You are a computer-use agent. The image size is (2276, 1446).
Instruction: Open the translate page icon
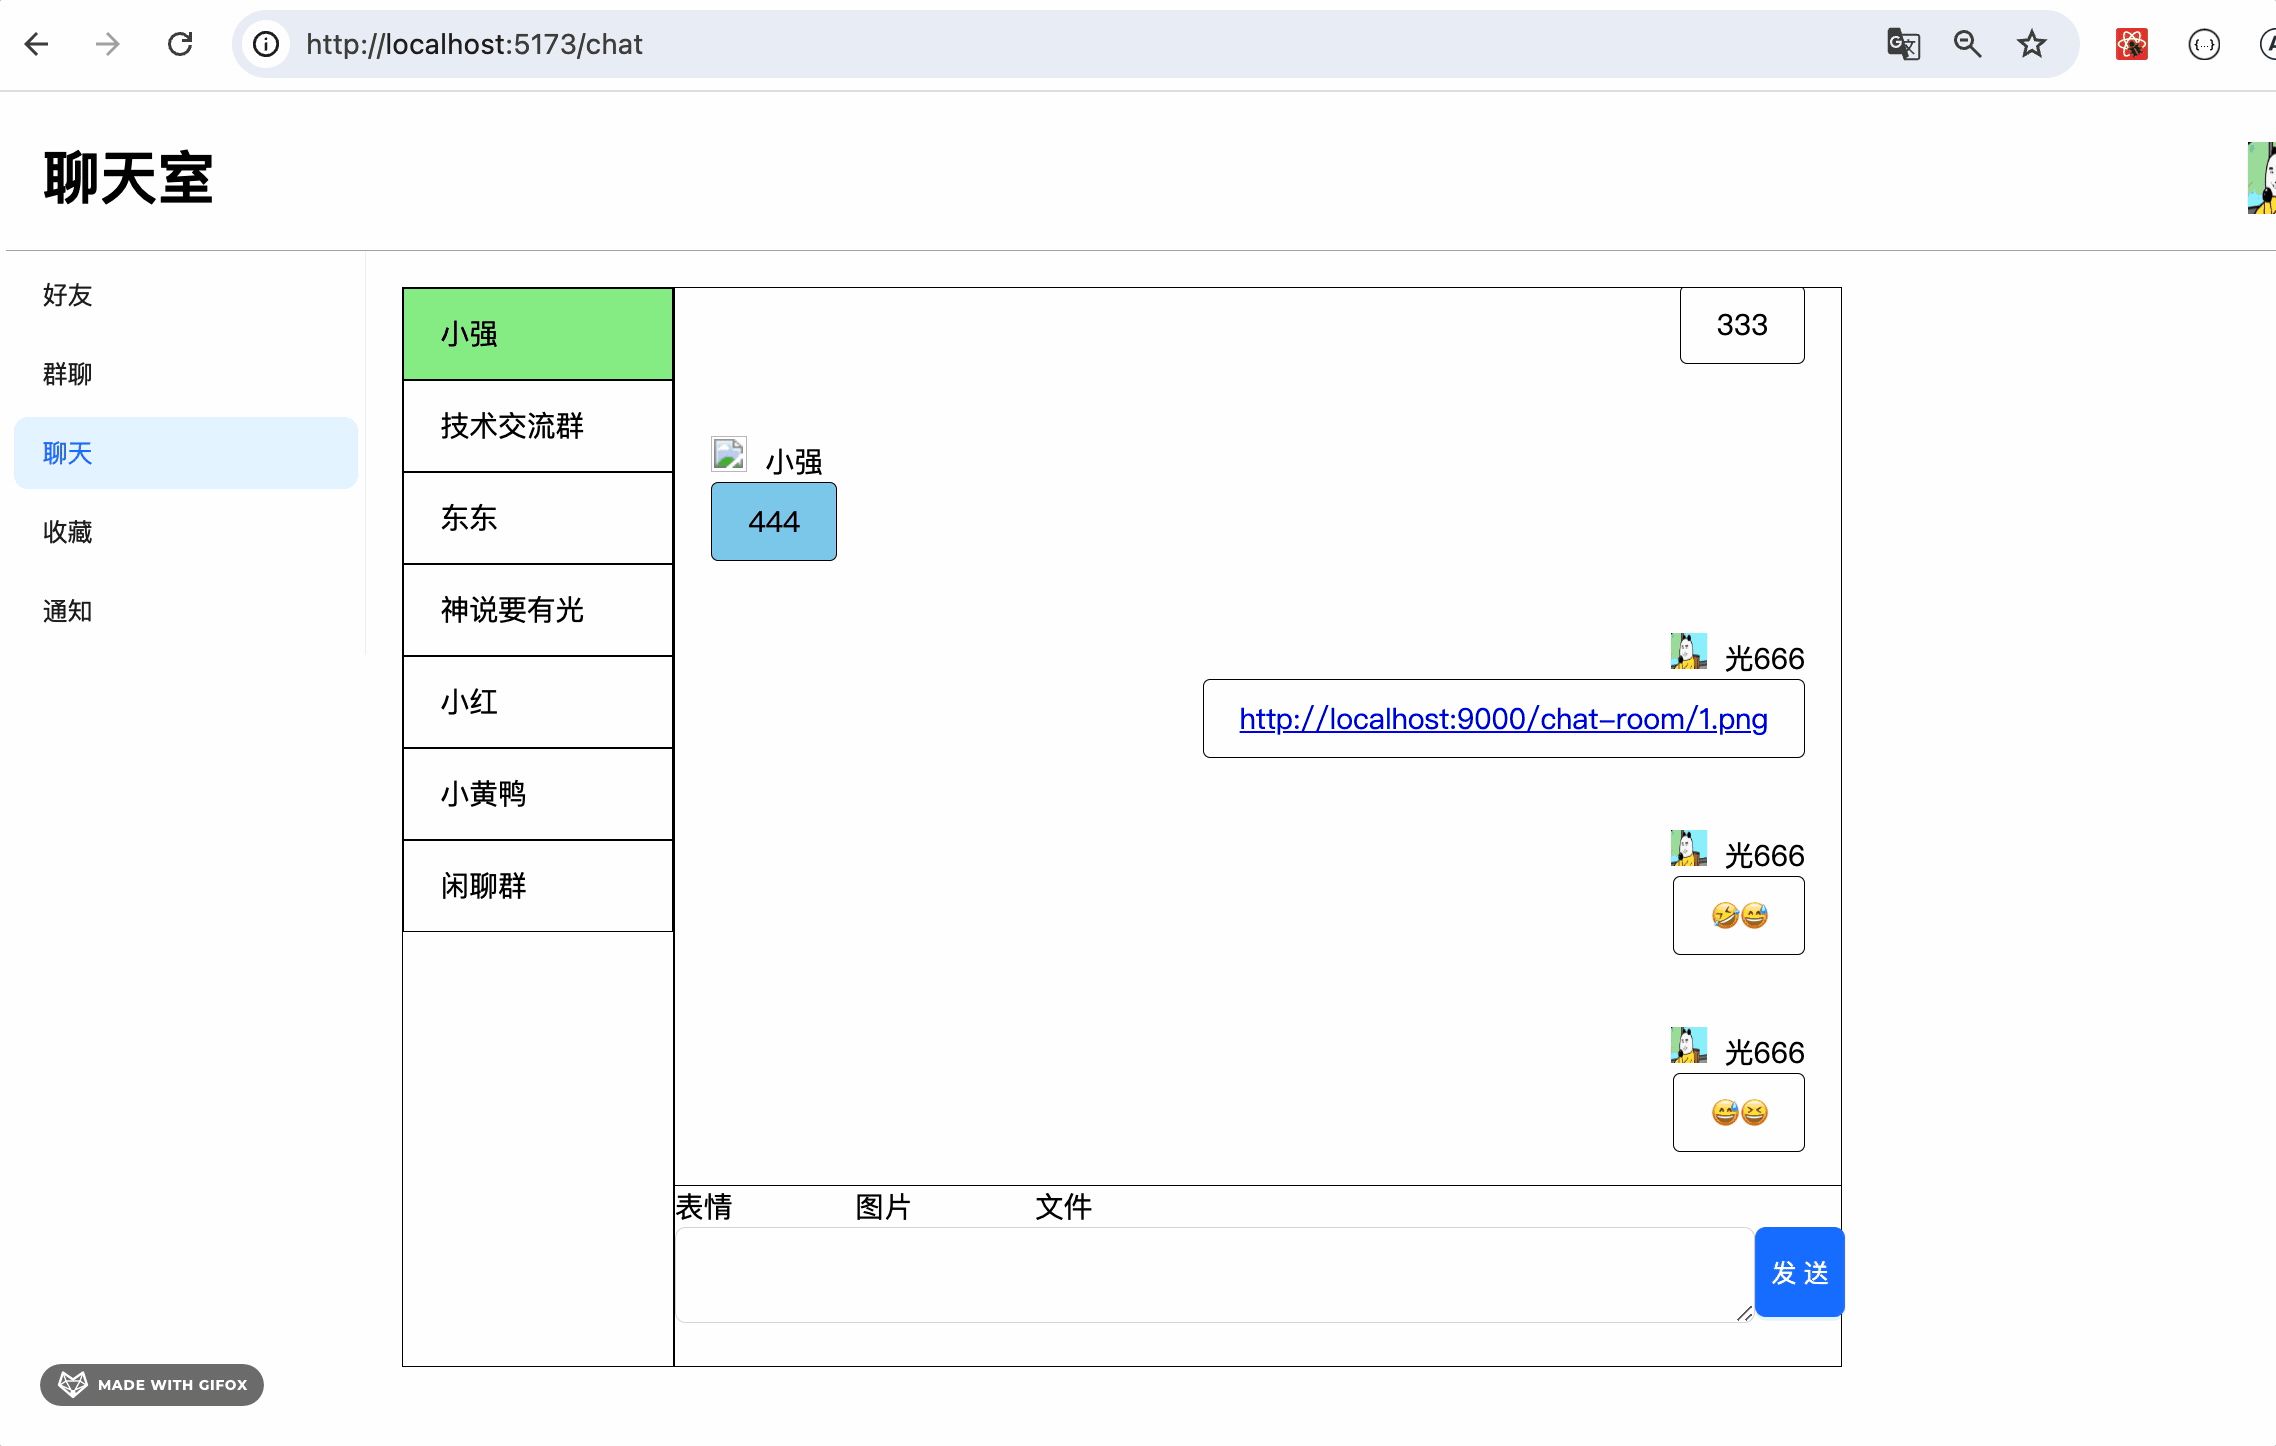(x=1903, y=44)
